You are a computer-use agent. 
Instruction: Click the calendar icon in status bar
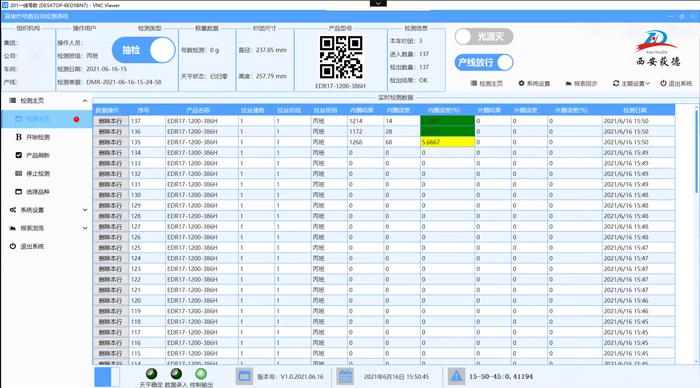tap(346, 376)
